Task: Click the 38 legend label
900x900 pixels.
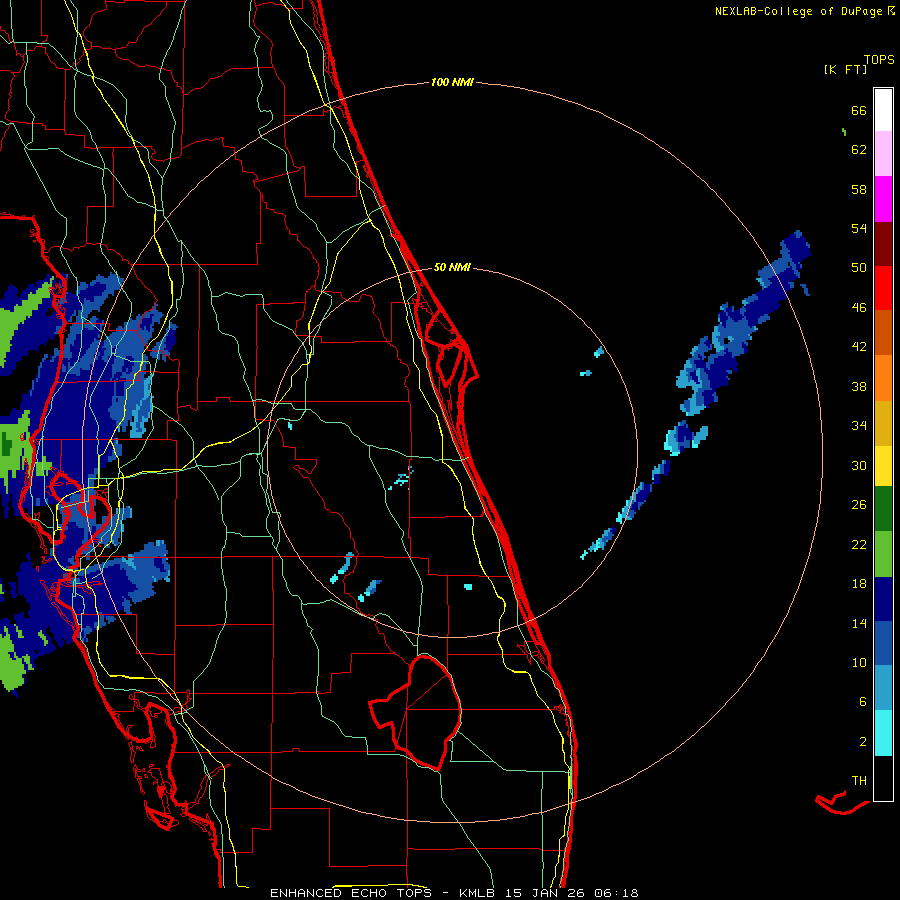Action: pyautogui.click(x=859, y=386)
